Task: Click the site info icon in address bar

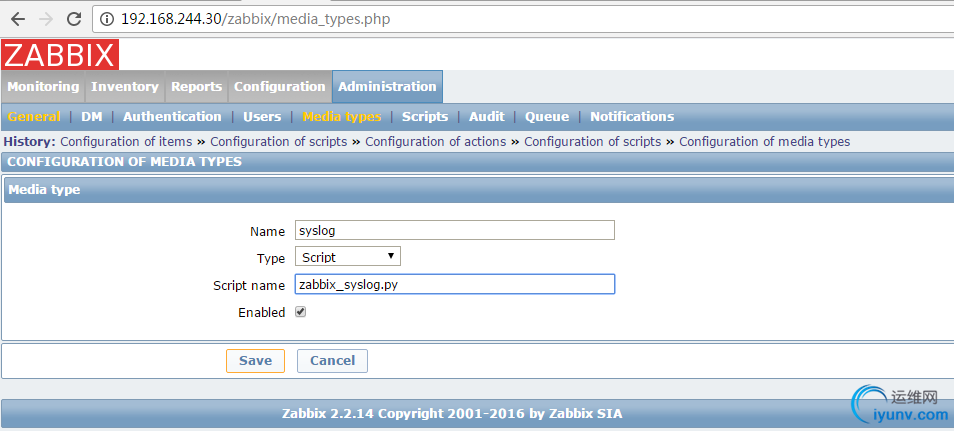Action: (107, 19)
